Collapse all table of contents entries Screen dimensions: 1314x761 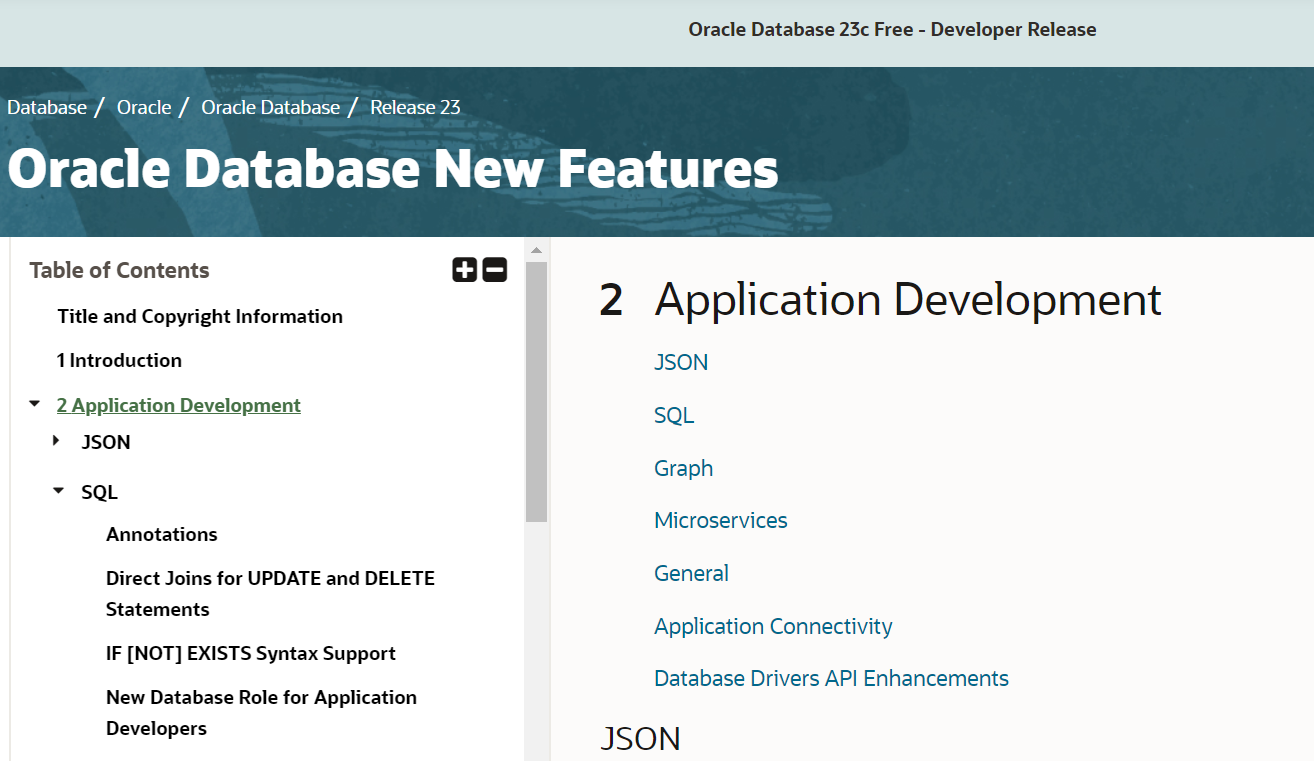495,270
